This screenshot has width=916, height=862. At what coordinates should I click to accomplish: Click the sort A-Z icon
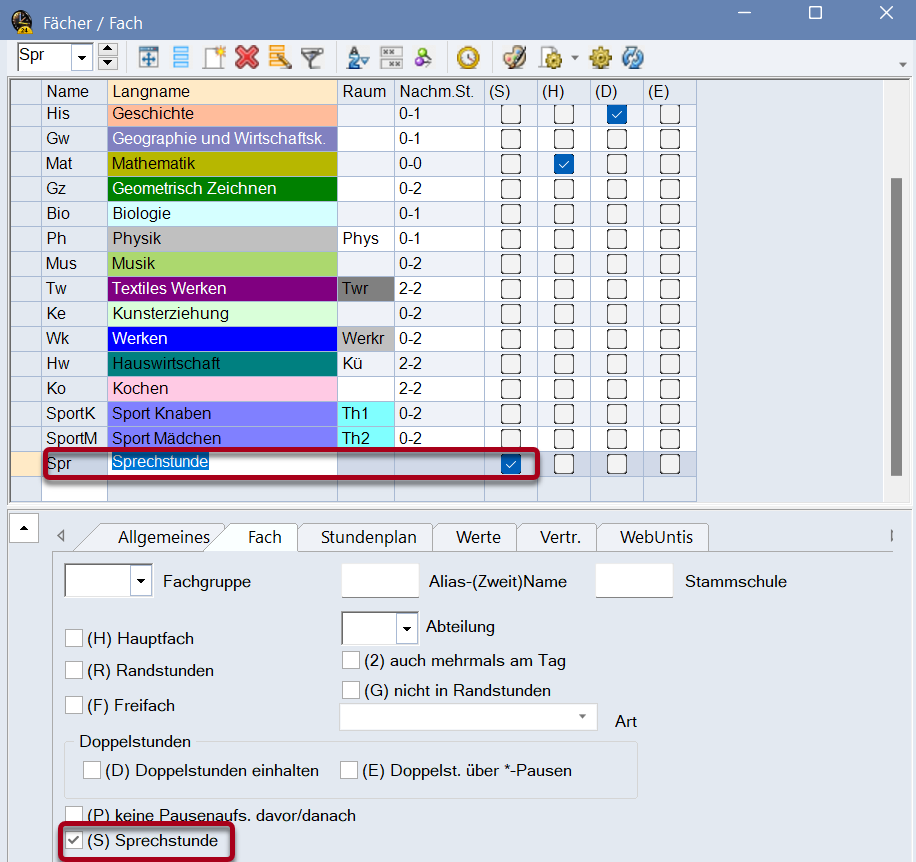click(357, 57)
